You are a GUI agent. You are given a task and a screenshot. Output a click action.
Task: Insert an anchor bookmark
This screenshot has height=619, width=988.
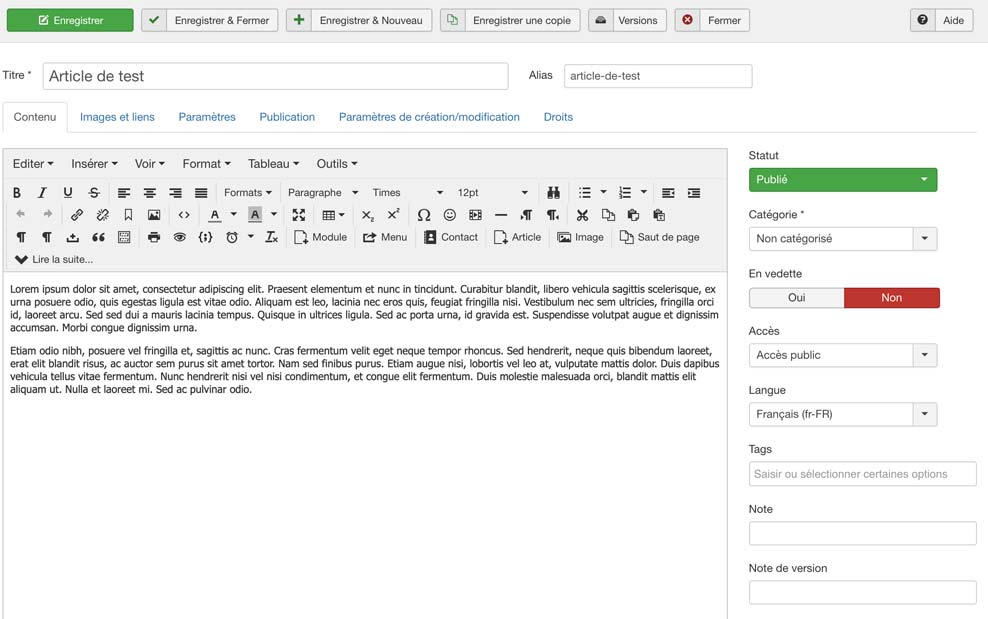[128, 215]
